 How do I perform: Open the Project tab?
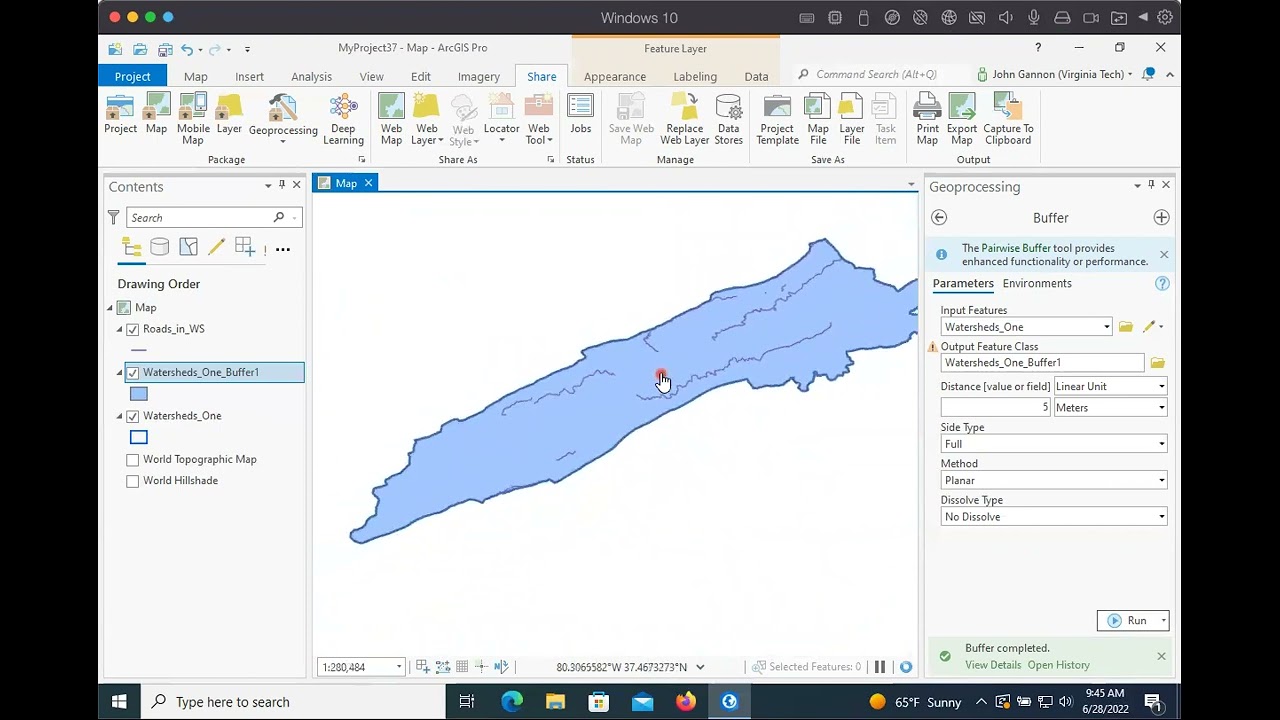[132, 76]
